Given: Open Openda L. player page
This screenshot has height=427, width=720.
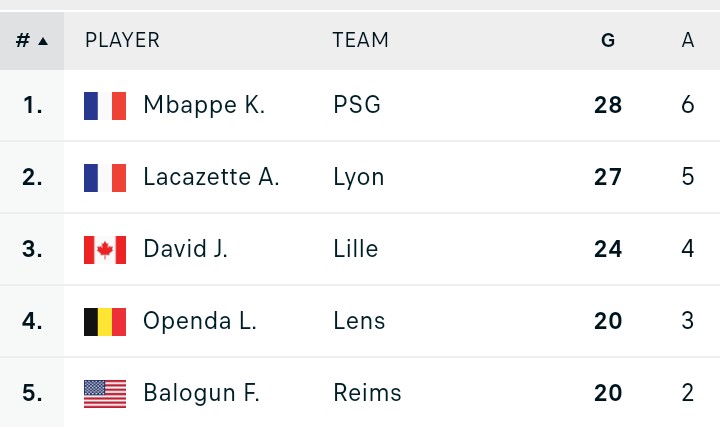Looking at the screenshot, I should point(200,321).
